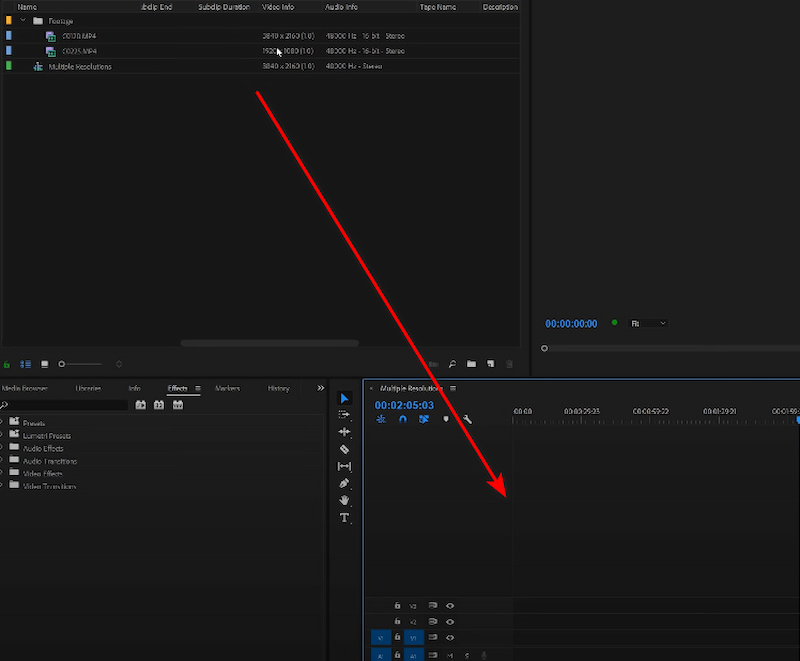Expand the Audio Transitions folder
Image resolution: width=800 pixels, height=661 pixels.
(x=2, y=460)
